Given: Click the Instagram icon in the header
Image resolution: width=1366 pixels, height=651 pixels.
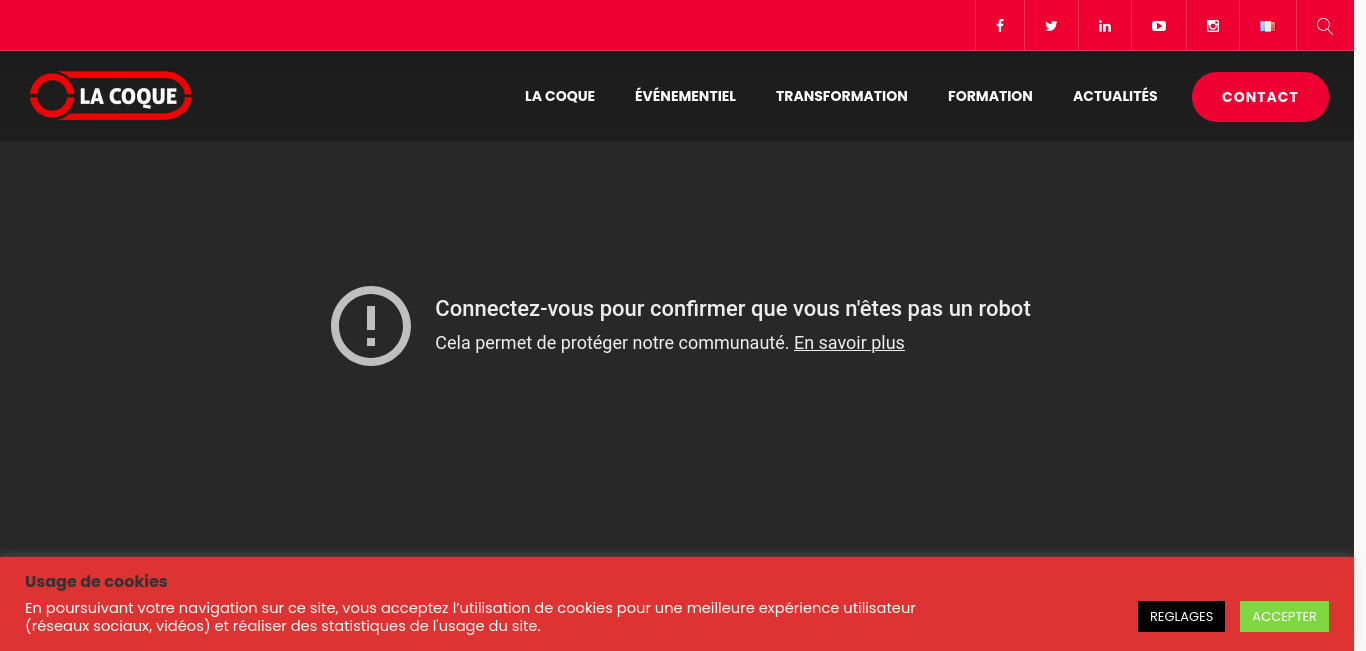Looking at the screenshot, I should (1213, 26).
